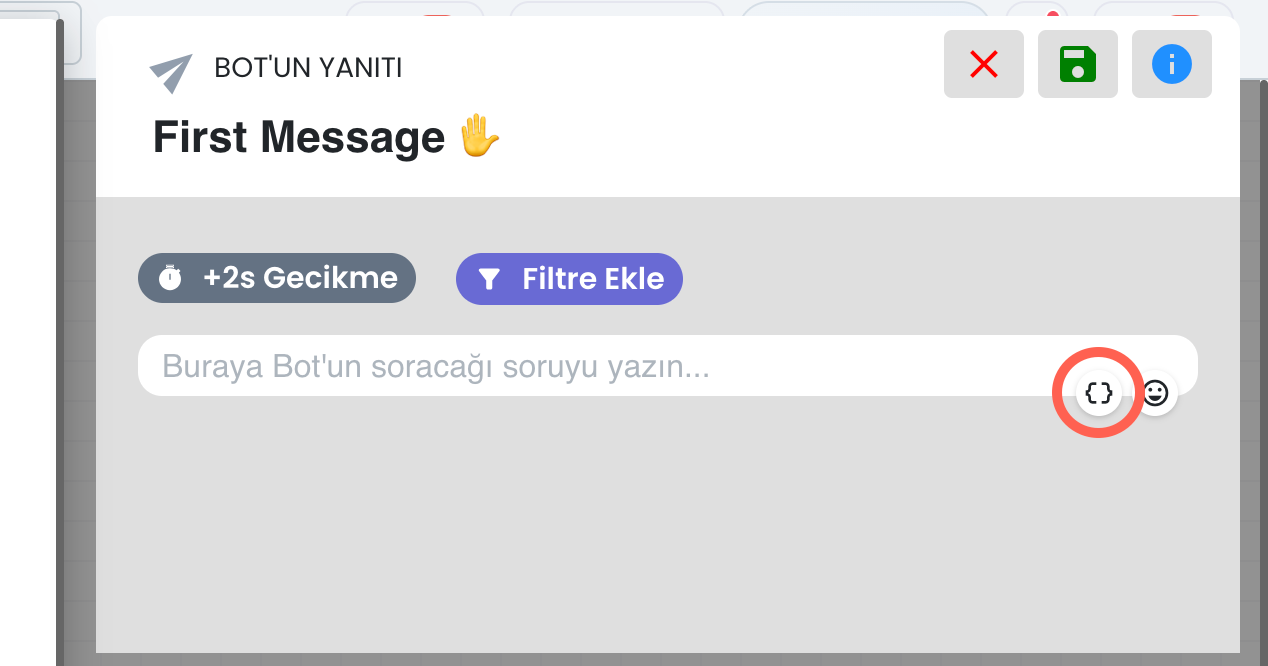Viewport: 1268px width, 666px height.
Task: Insert a variable with the curly braces icon
Action: pyautogui.click(x=1098, y=392)
